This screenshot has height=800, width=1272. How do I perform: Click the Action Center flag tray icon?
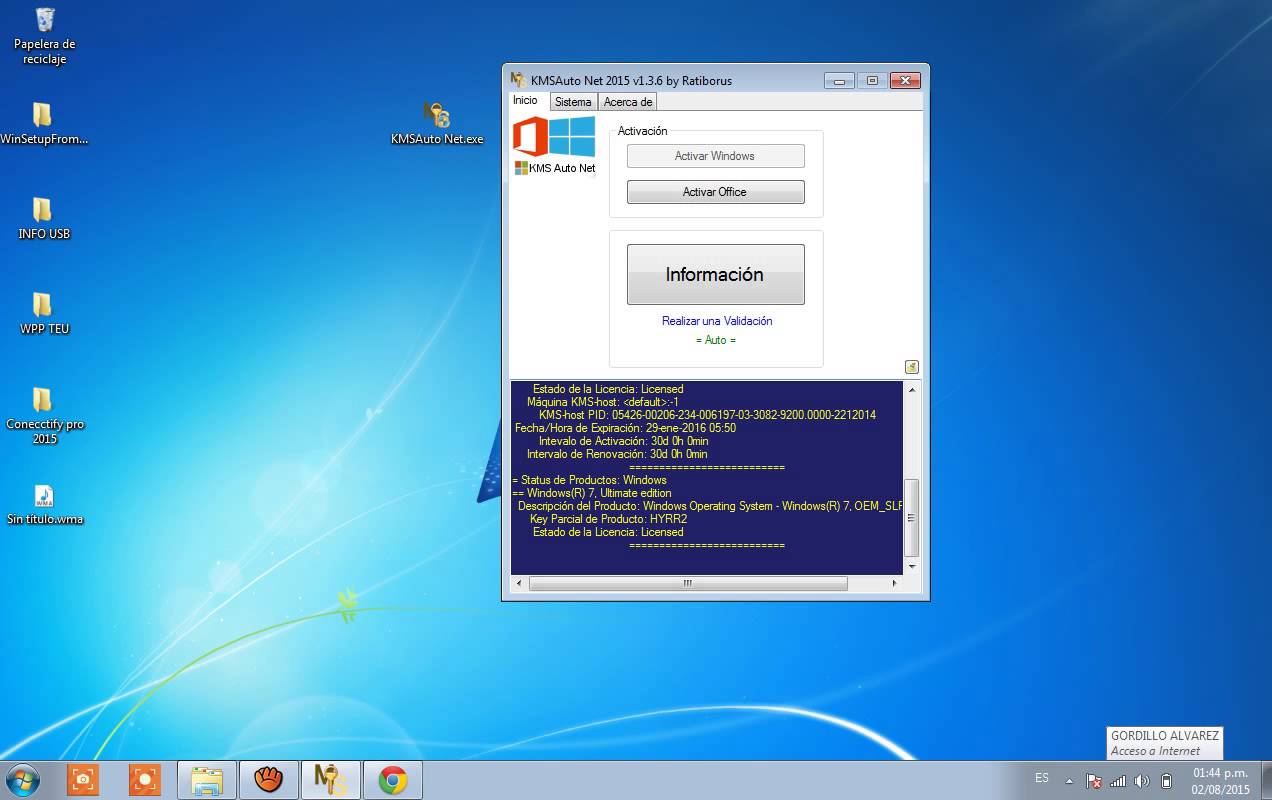pos(1094,781)
